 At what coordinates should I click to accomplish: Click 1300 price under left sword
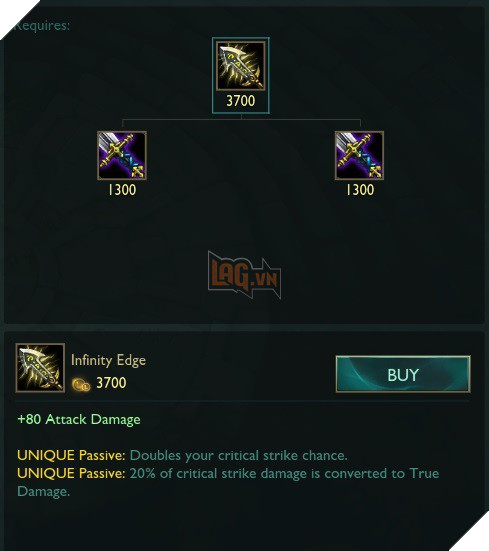[122, 190]
